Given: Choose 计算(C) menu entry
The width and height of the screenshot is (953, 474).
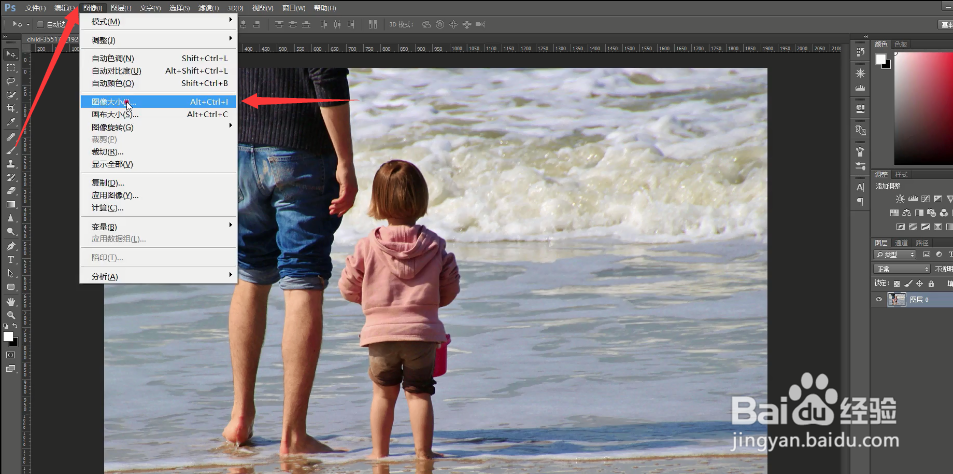Looking at the screenshot, I should (x=158, y=208).
